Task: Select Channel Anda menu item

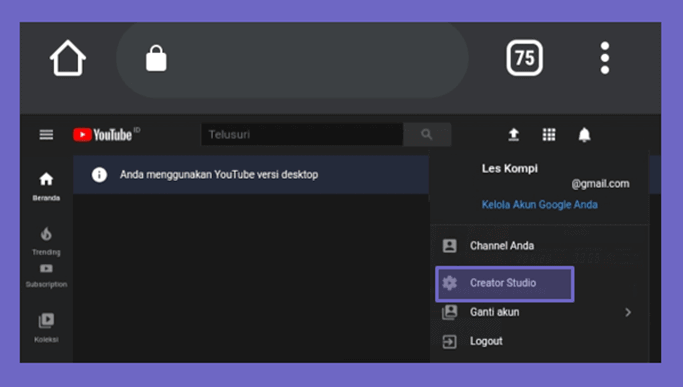Action: pyautogui.click(x=539, y=246)
